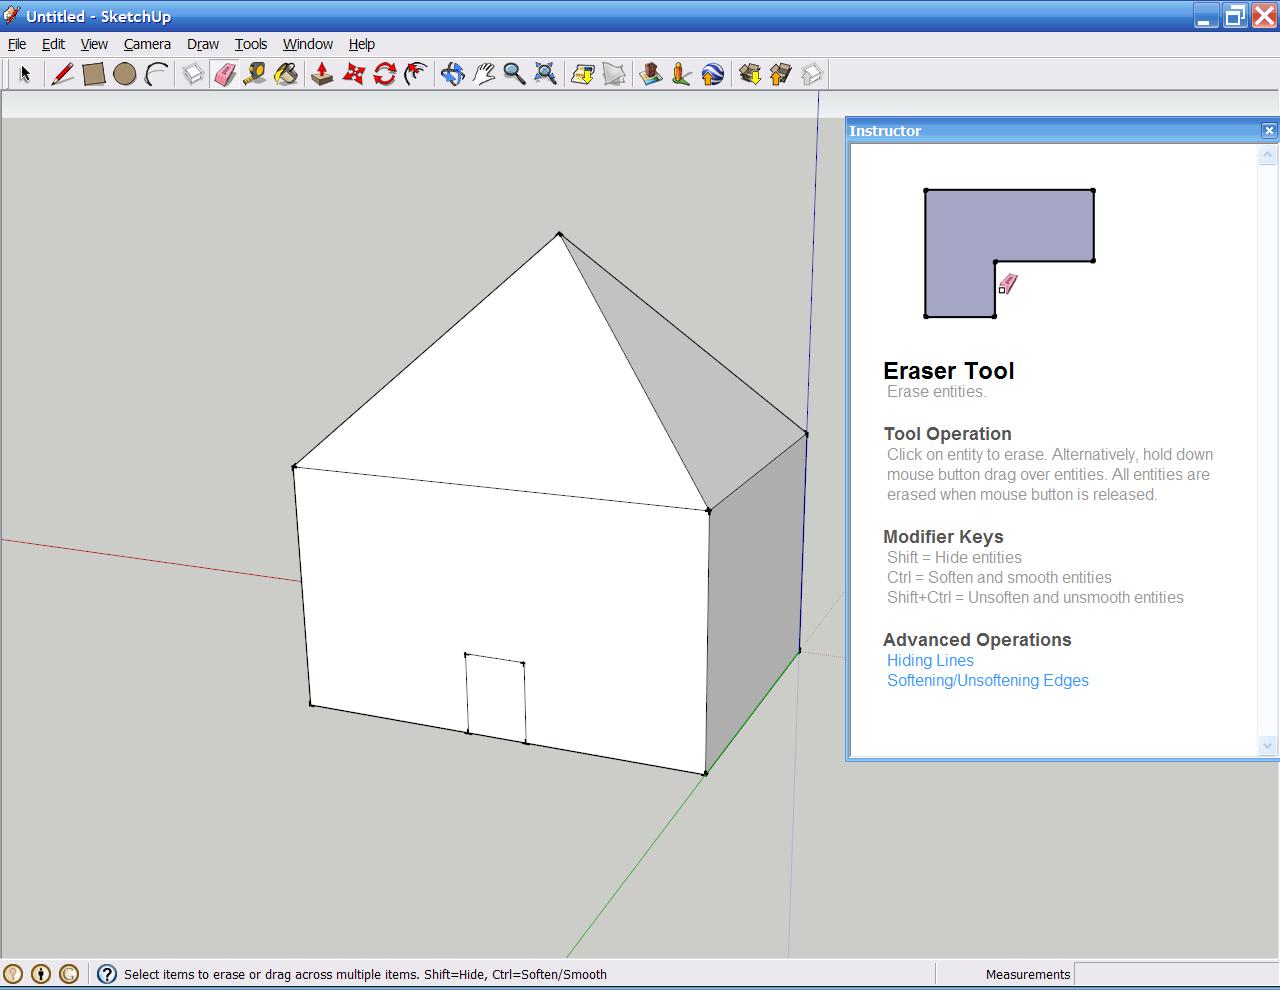Pick the Rectangle drawing tool
The height and width of the screenshot is (990, 1280).
coord(94,73)
